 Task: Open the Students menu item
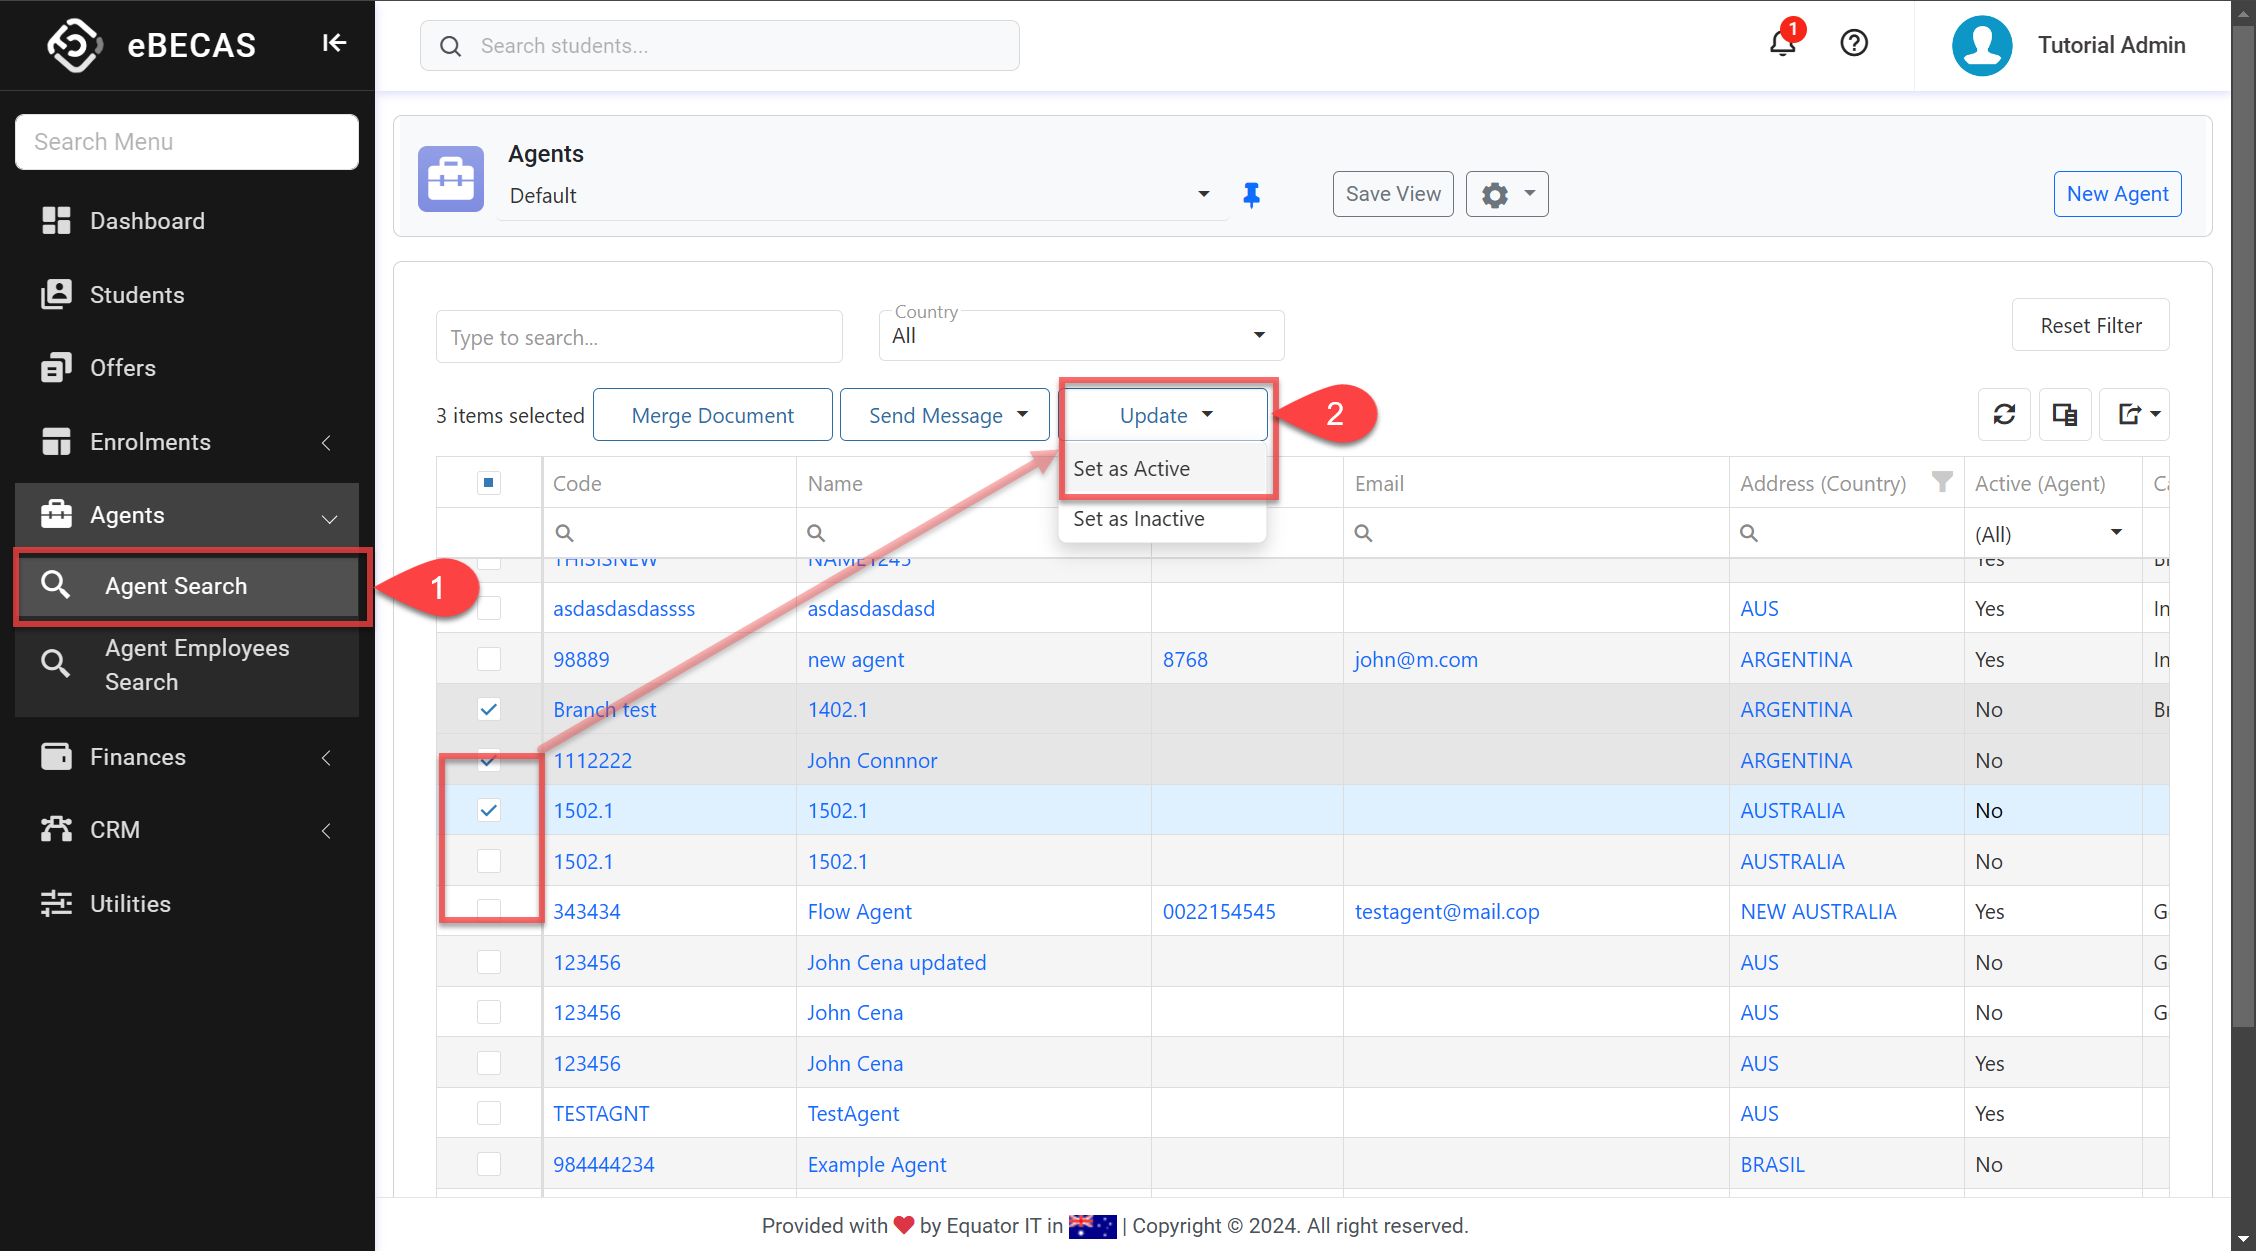(x=187, y=294)
